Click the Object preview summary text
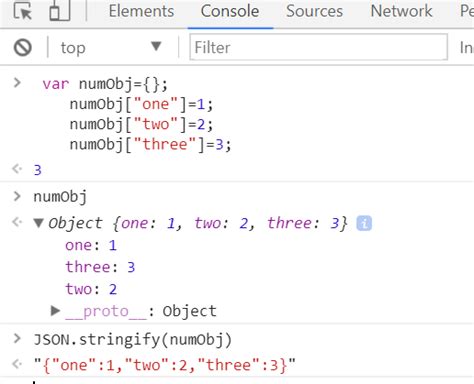The width and height of the screenshot is (474, 384). pos(198,223)
